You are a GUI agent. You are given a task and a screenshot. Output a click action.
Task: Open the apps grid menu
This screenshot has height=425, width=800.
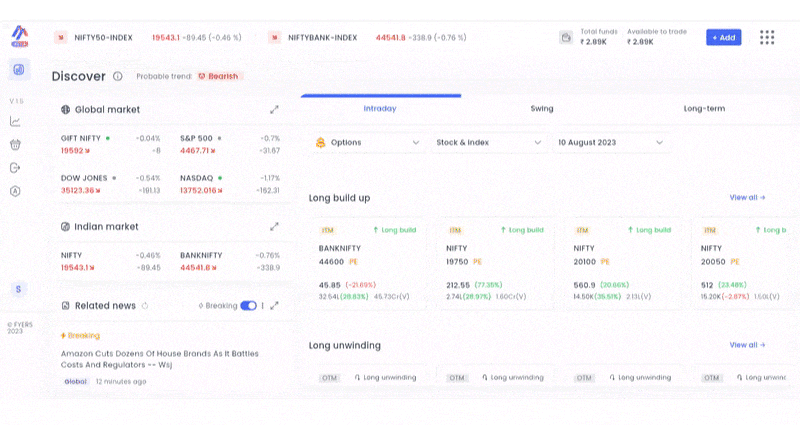point(767,37)
